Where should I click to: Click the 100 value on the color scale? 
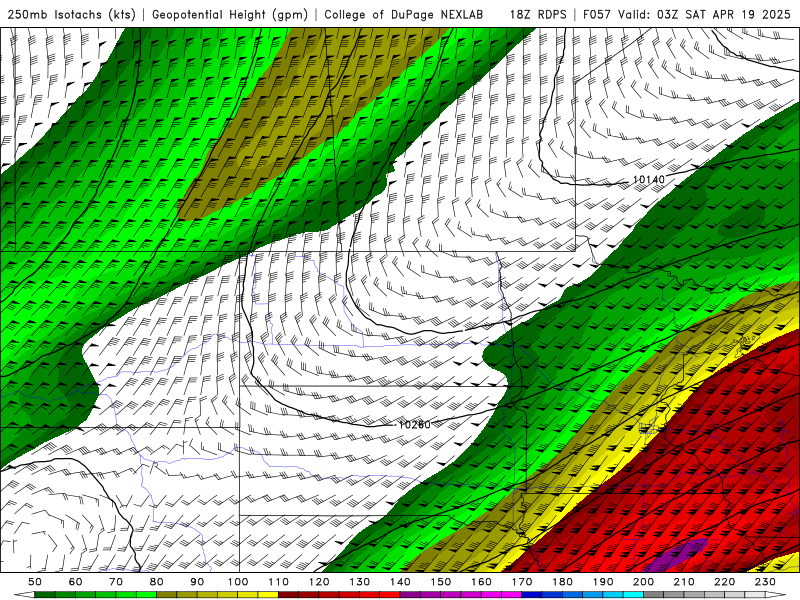[238, 582]
